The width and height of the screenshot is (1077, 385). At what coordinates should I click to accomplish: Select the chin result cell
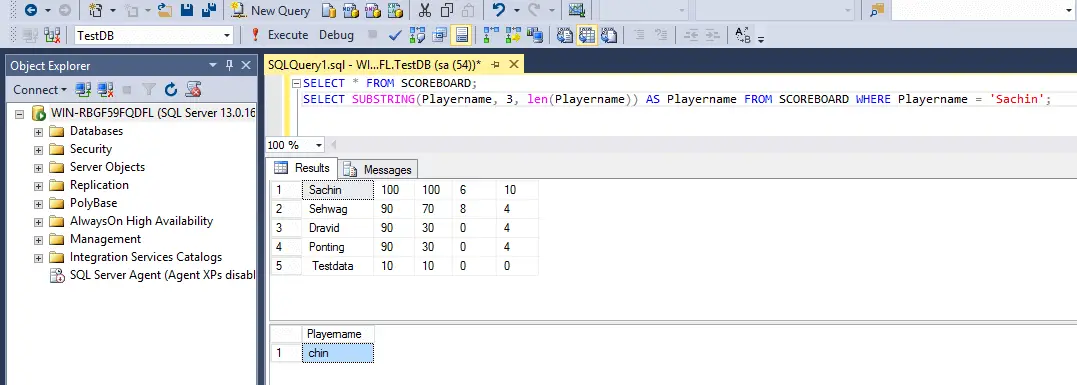338,353
